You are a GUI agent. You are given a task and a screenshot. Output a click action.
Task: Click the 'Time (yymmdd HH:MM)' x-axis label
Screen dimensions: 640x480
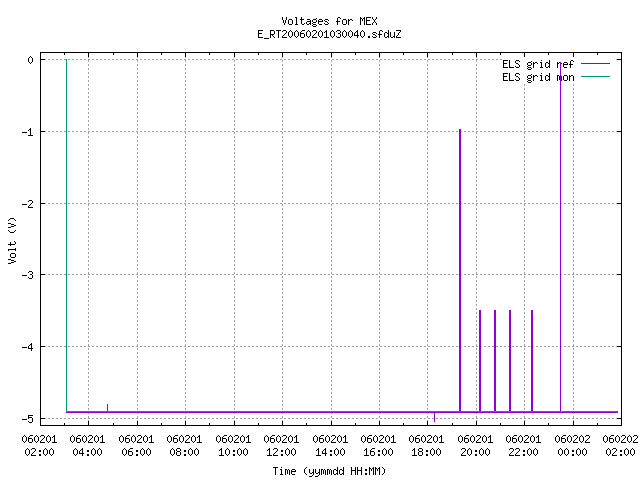(x=329, y=471)
